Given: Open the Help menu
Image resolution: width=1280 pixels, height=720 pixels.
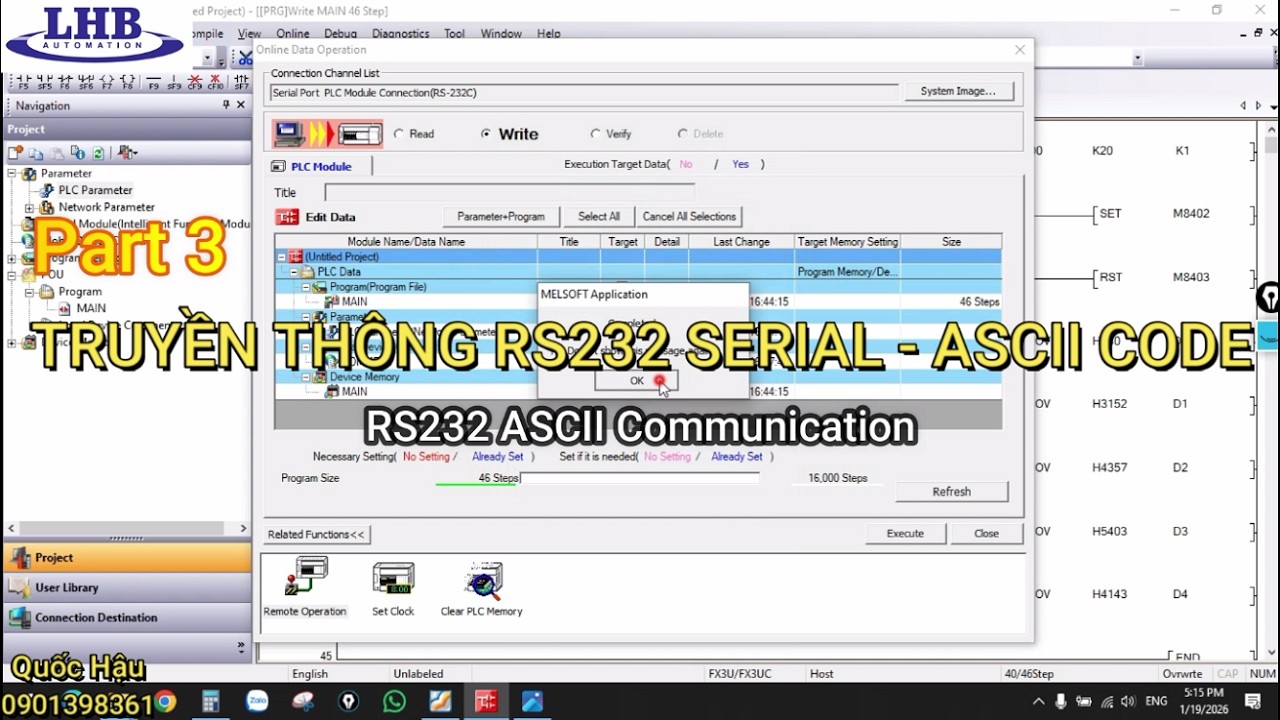Looking at the screenshot, I should click(x=548, y=34).
